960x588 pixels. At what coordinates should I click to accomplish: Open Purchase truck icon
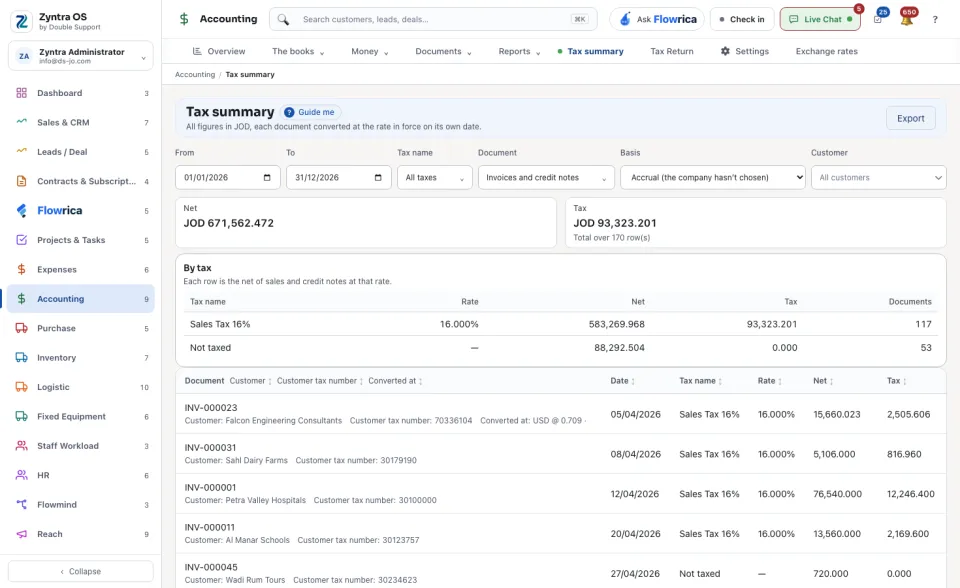click(21, 328)
